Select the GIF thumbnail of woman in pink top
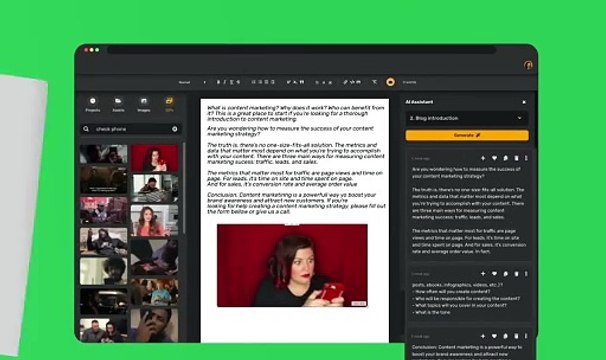Screen dimensions: 606x360 click(x=155, y=220)
